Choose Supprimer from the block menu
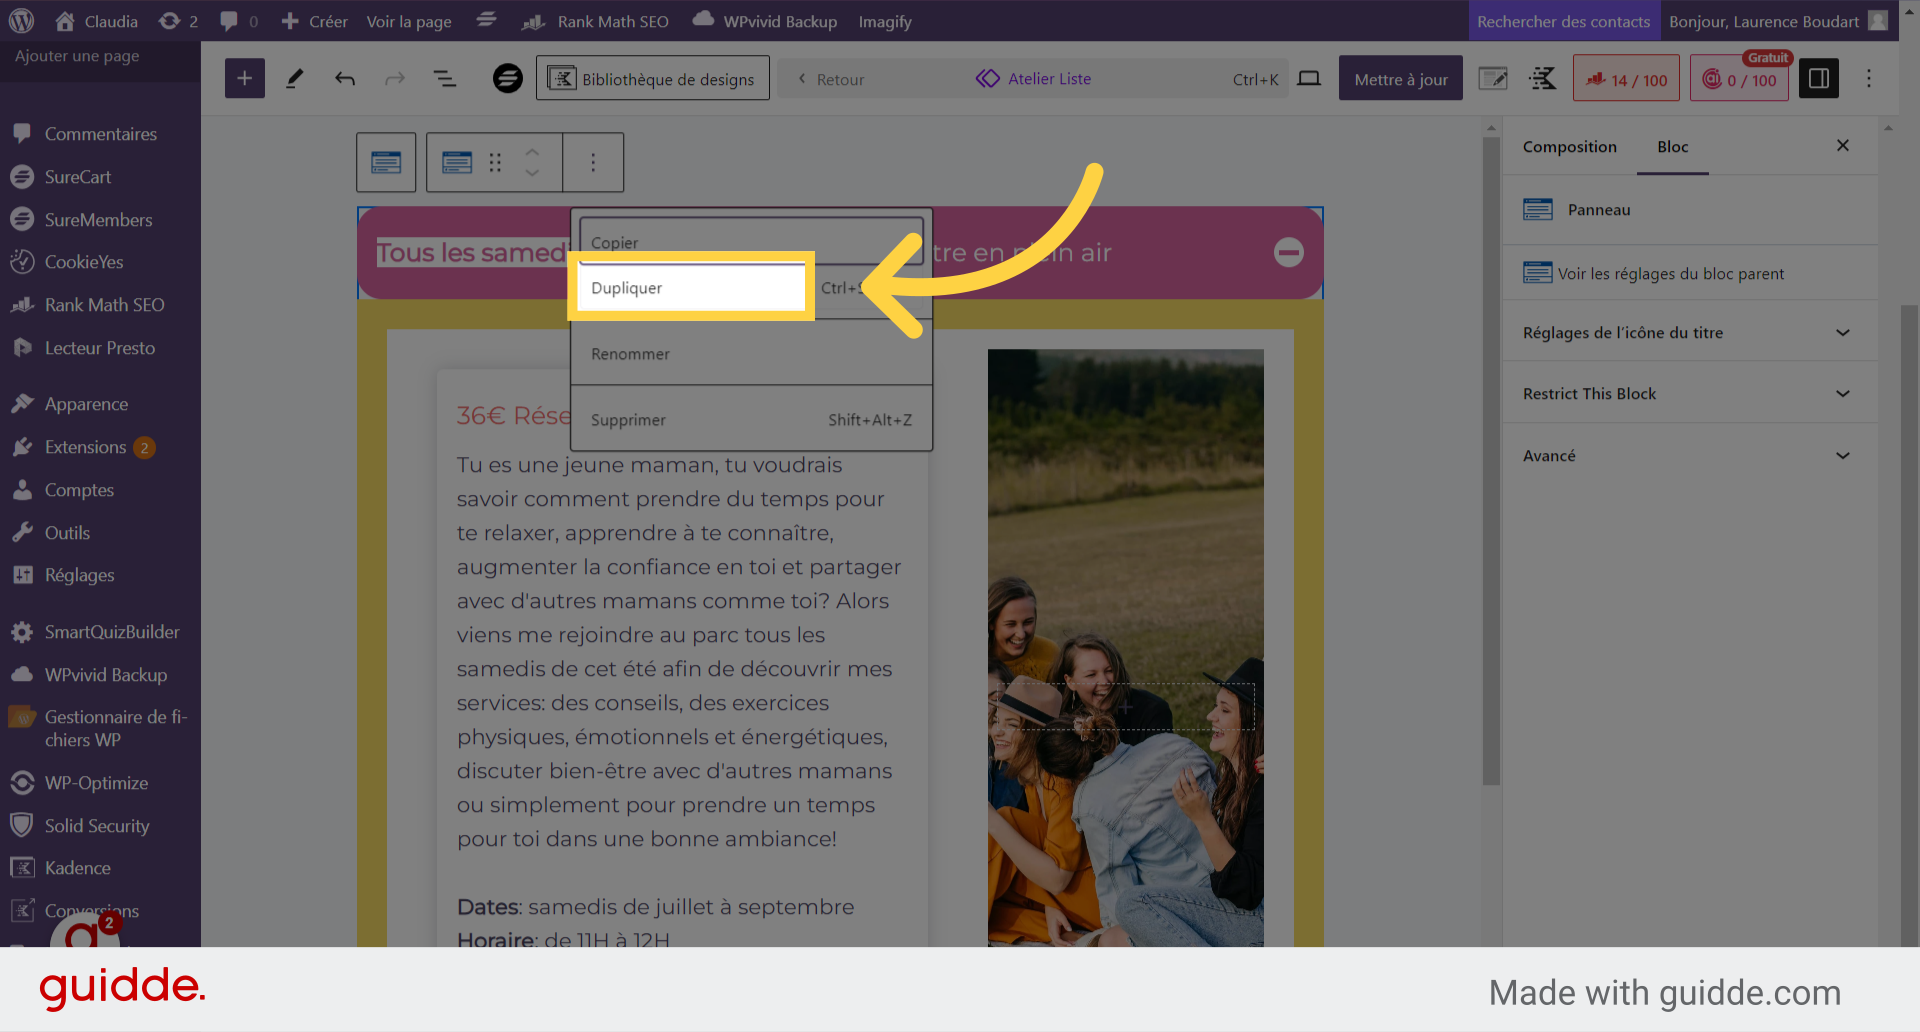Image resolution: width=1920 pixels, height=1032 pixels. 751,420
